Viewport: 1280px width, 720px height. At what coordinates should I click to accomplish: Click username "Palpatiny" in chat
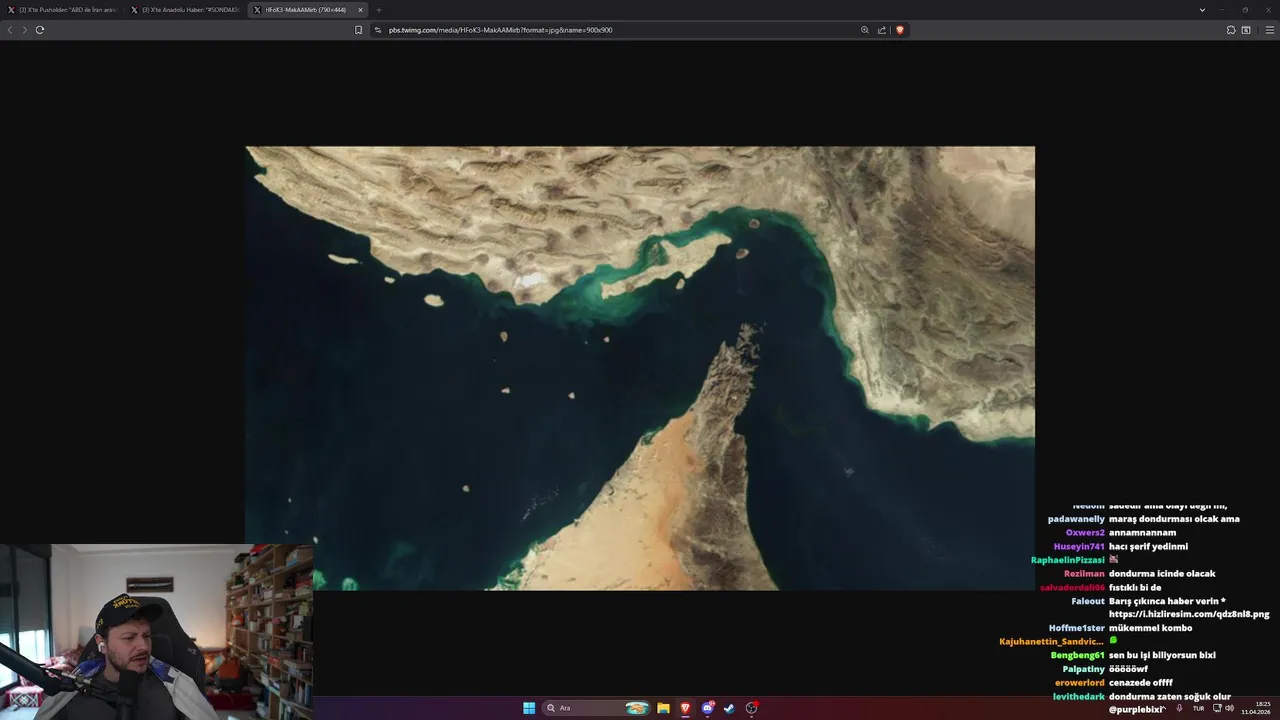click(x=1084, y=669)
